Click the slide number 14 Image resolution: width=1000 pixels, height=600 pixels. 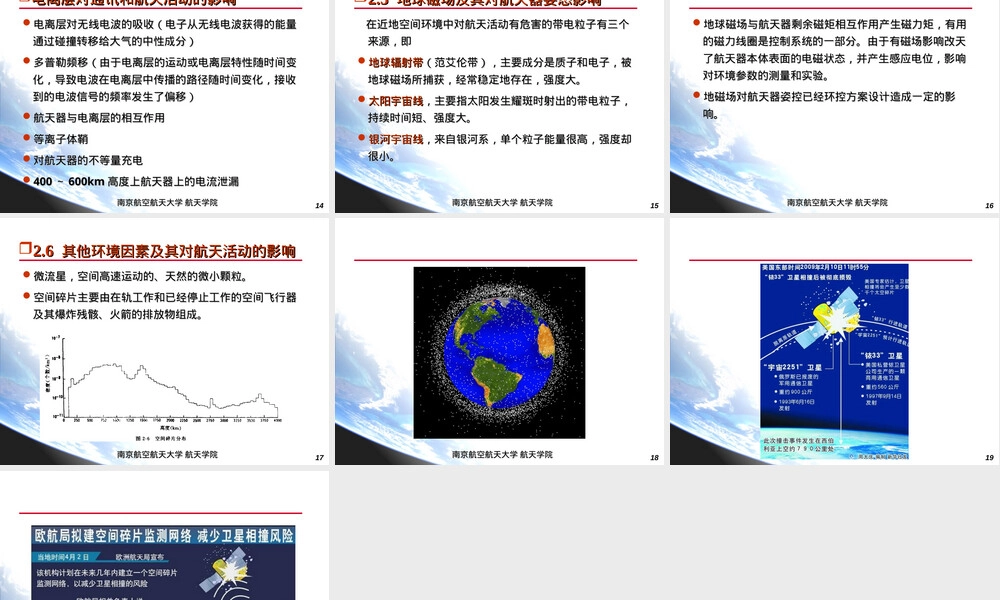click(x=320, y=206)
